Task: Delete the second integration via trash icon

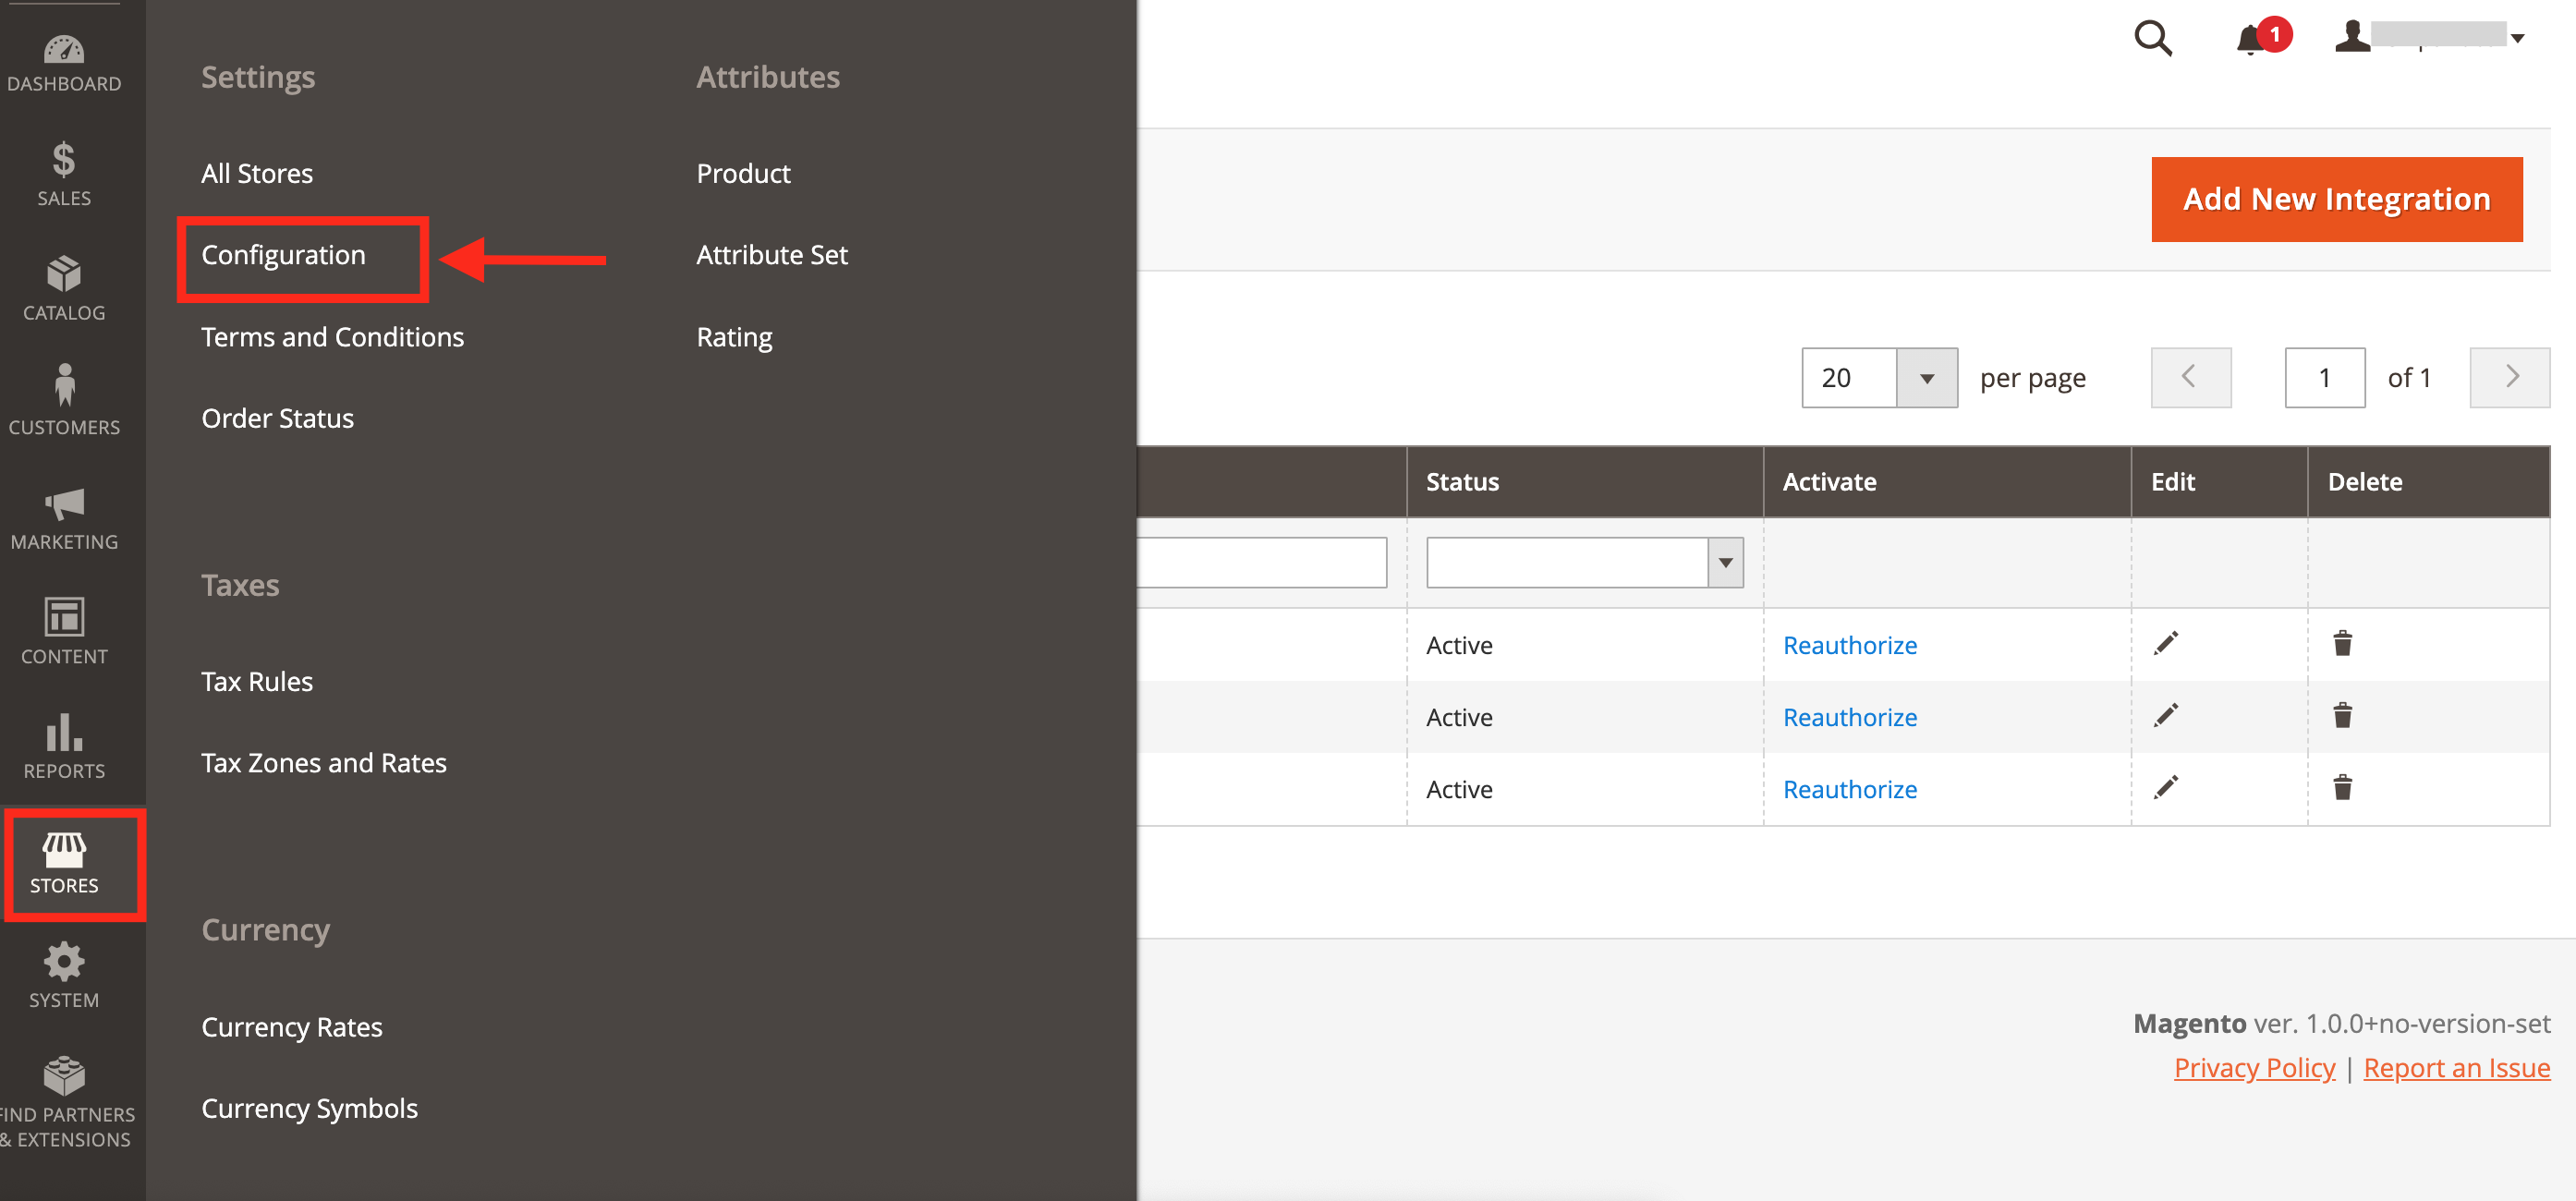Action: point(2343,715)
